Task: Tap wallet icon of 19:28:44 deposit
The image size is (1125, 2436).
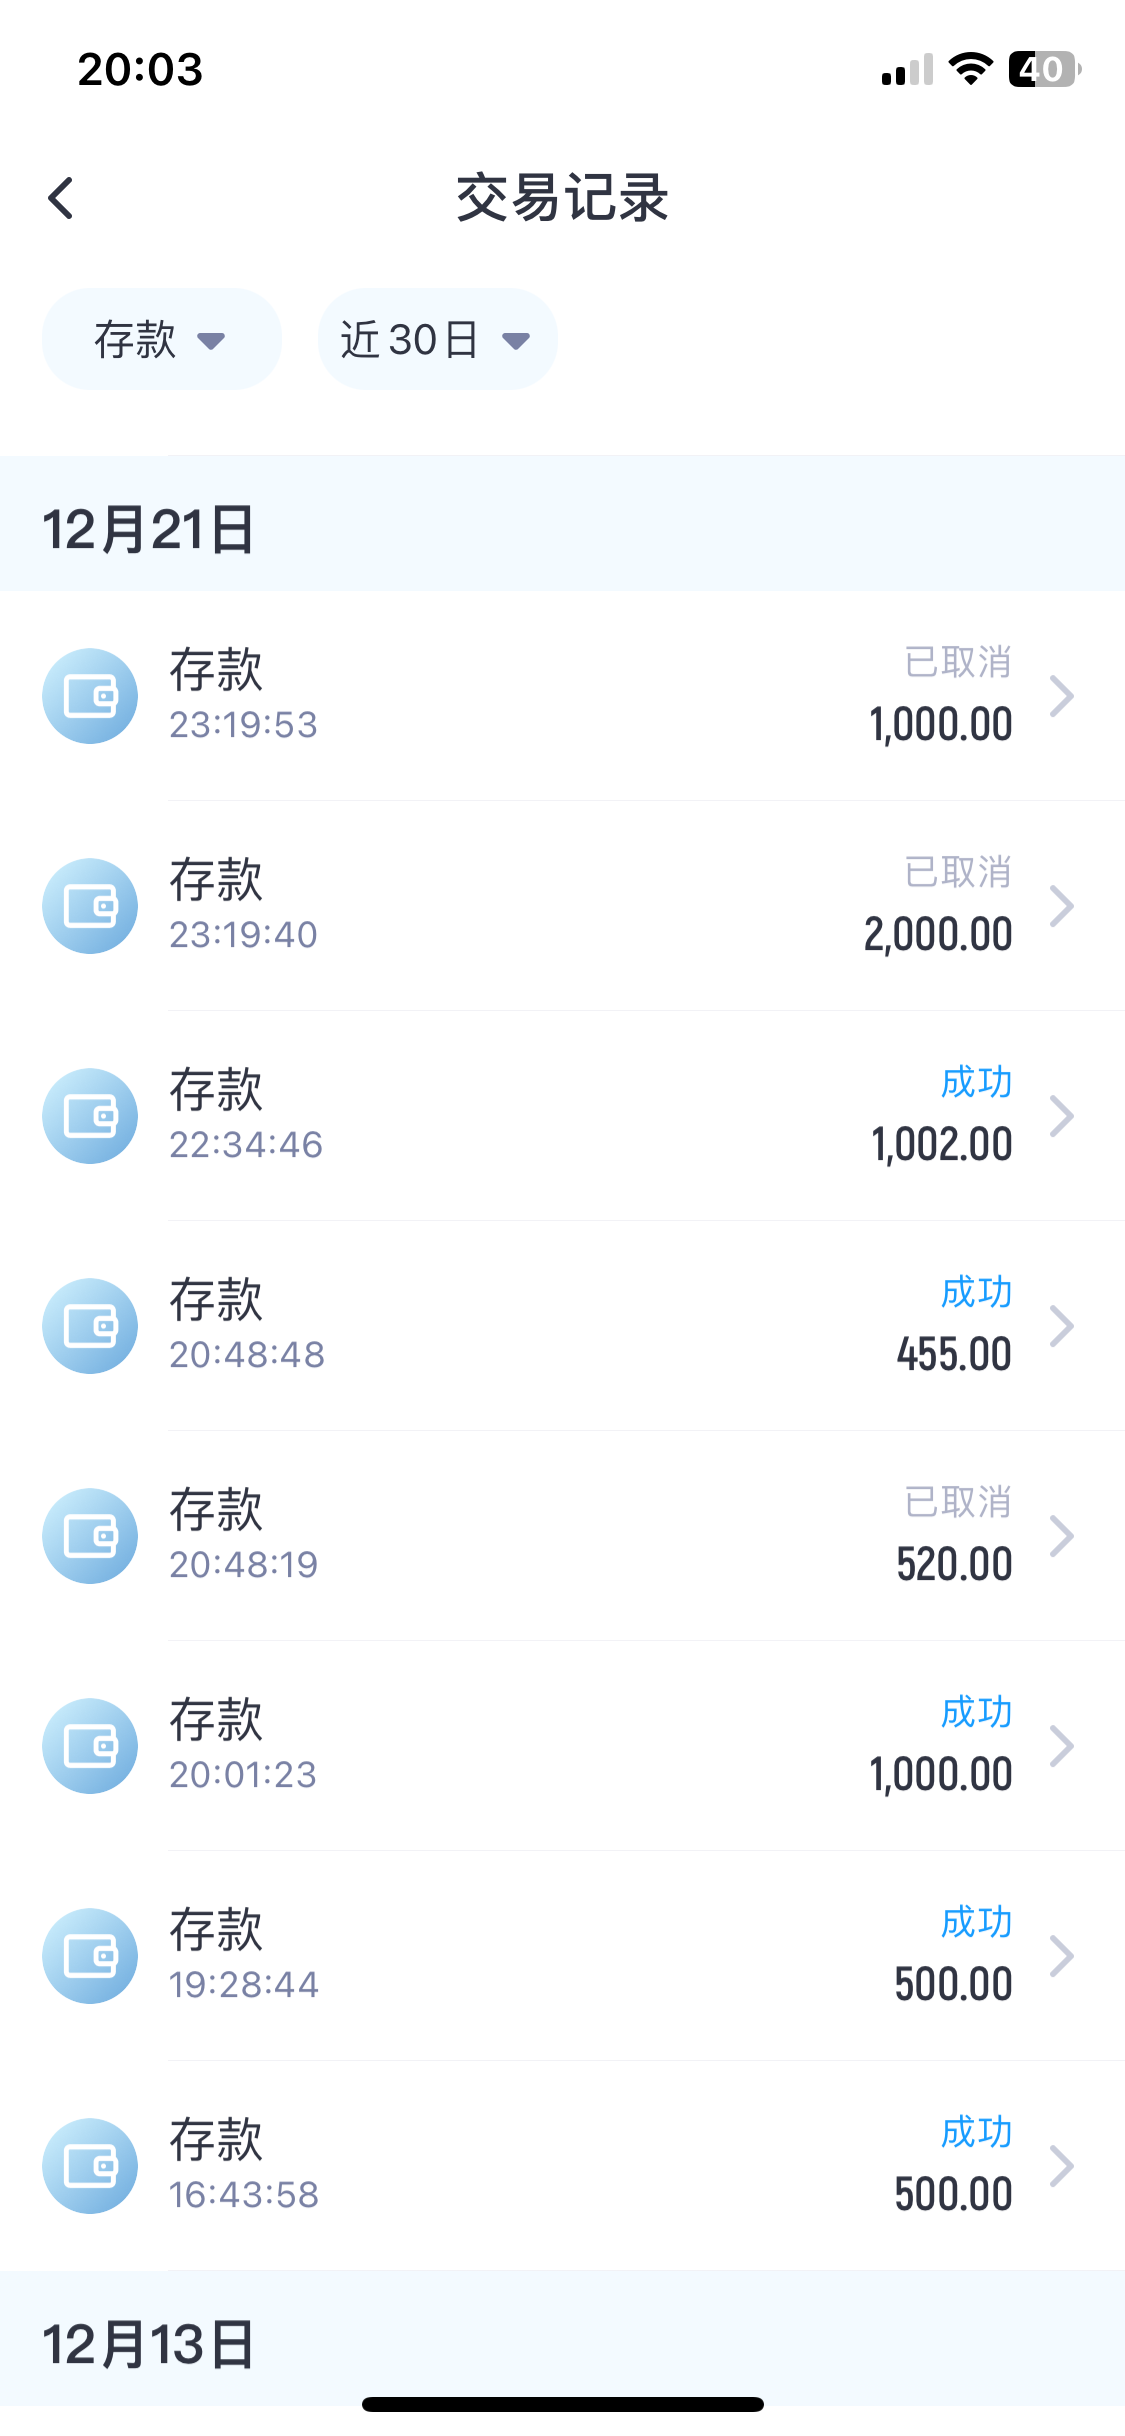Action: [x=90, y=1956]
